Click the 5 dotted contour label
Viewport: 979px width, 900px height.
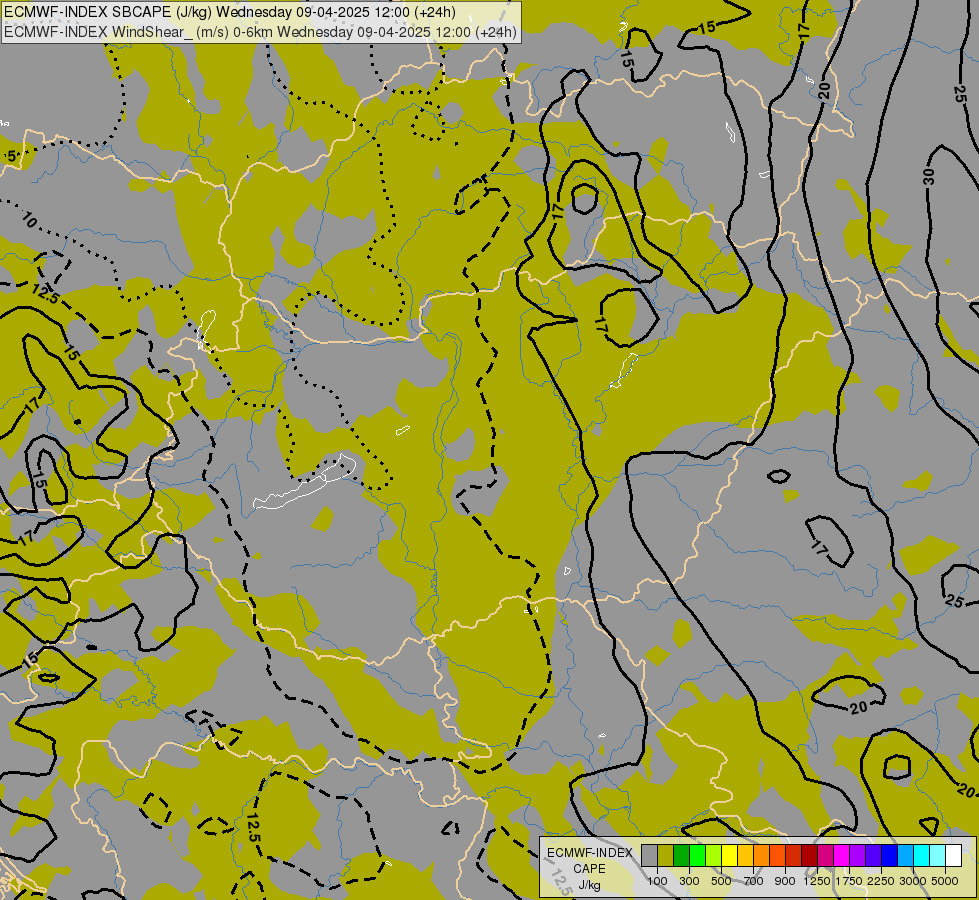(12, 156)
